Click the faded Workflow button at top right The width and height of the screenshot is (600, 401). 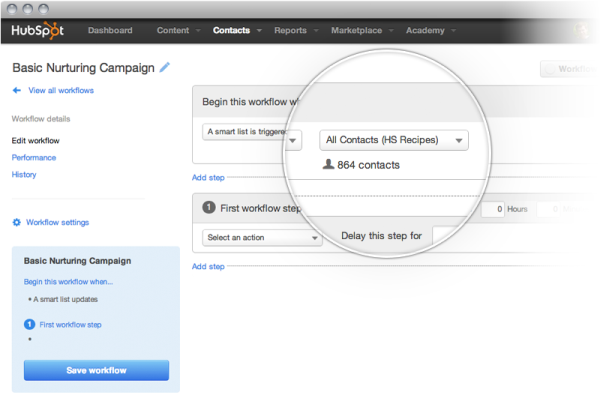click(569, 69)
